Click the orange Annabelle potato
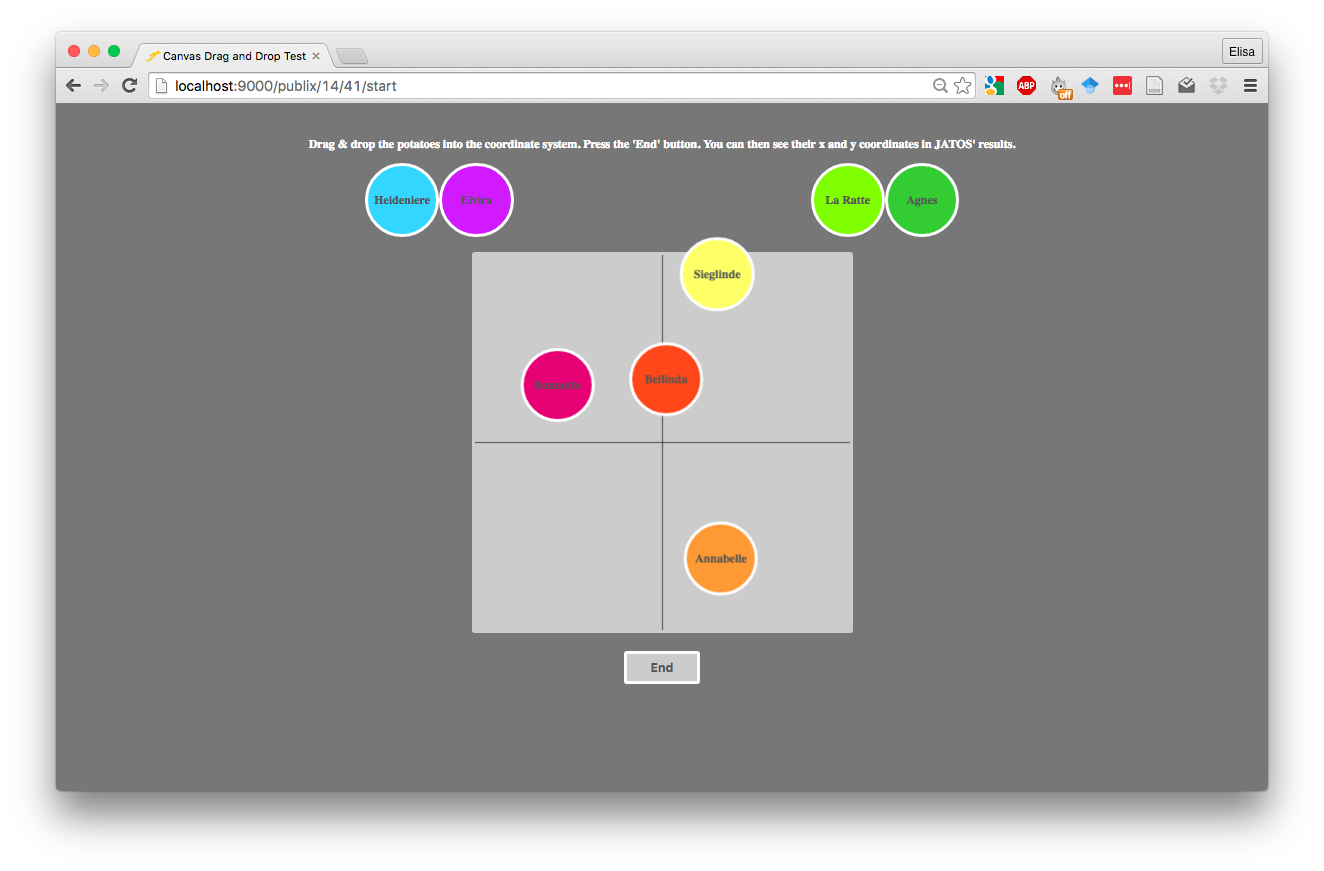The image size is (1324, 871). tap(721, 558)
